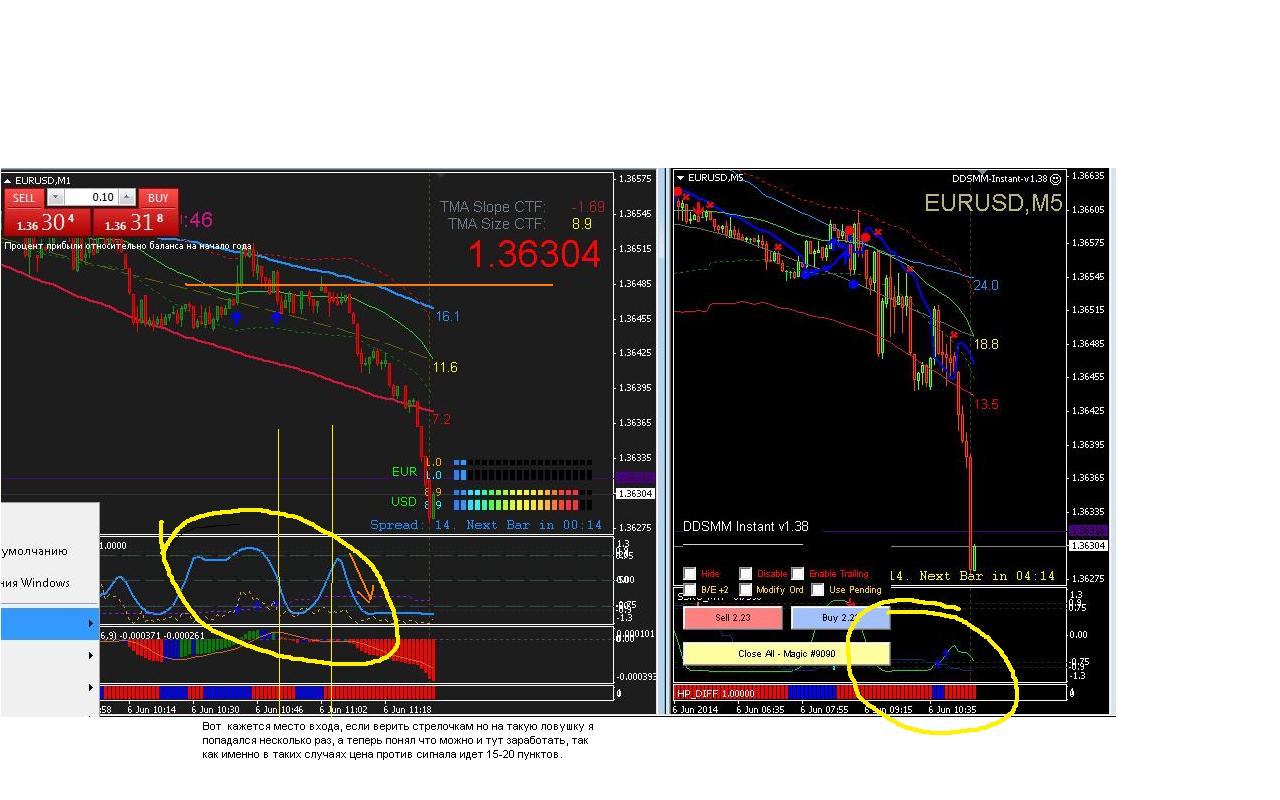Click the 6 Jun 07:55 time axis label
This screenshot has height=800, width=1280.
pyautogui.click(x=825, y=708)
